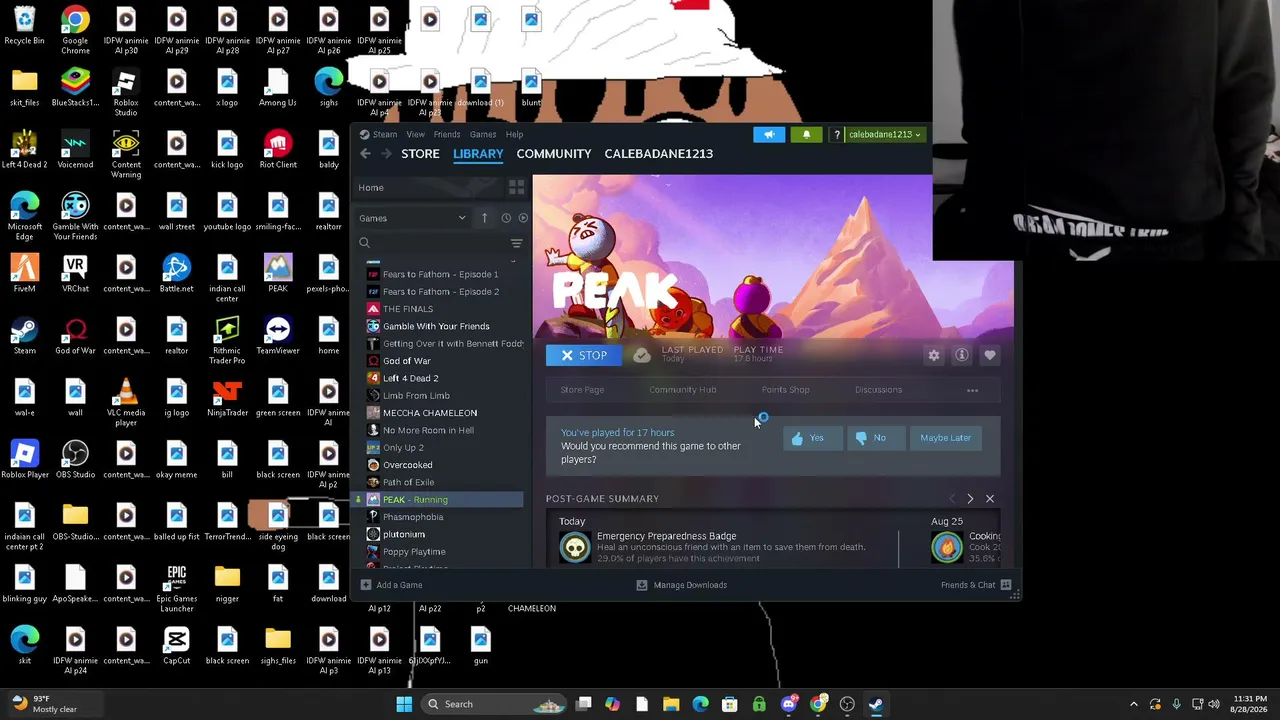Screen dimensions: 1280x720
Task: Switch to the COMMUNITY tab
Action: [554, 154]
